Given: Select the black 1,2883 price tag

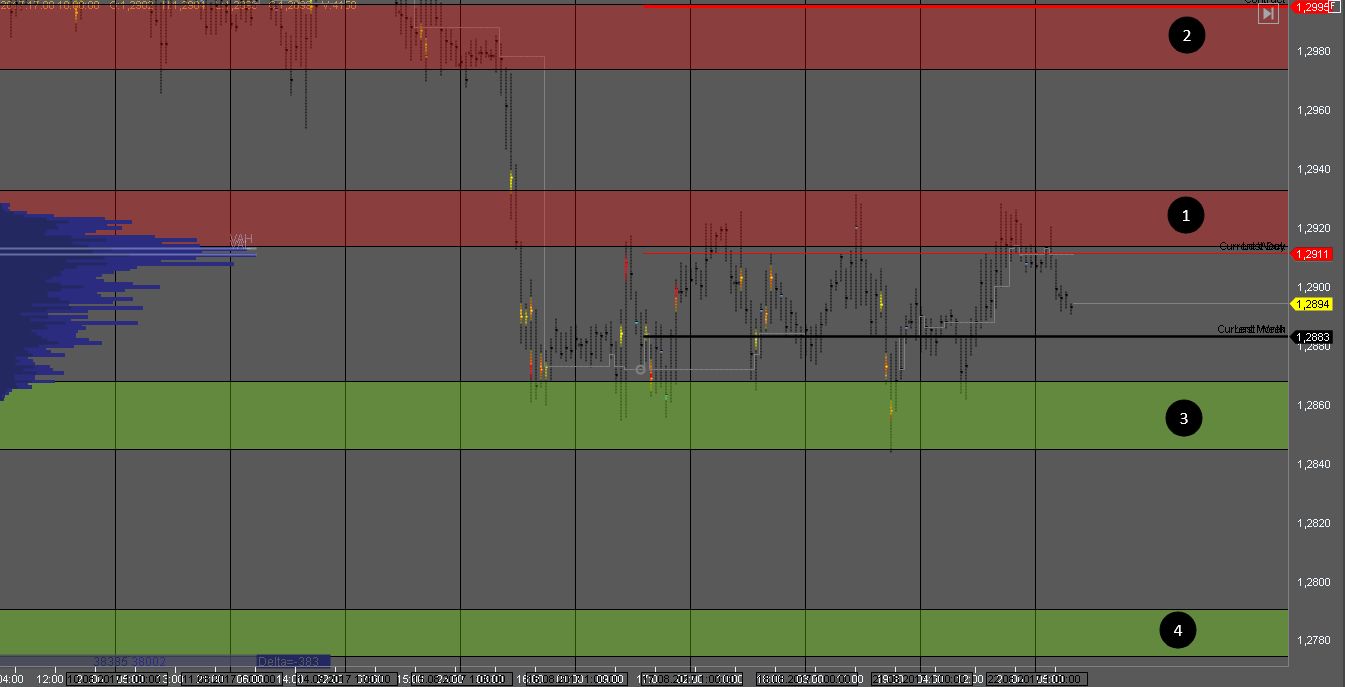Looking at the screenshot, I should pos(1312,337).
